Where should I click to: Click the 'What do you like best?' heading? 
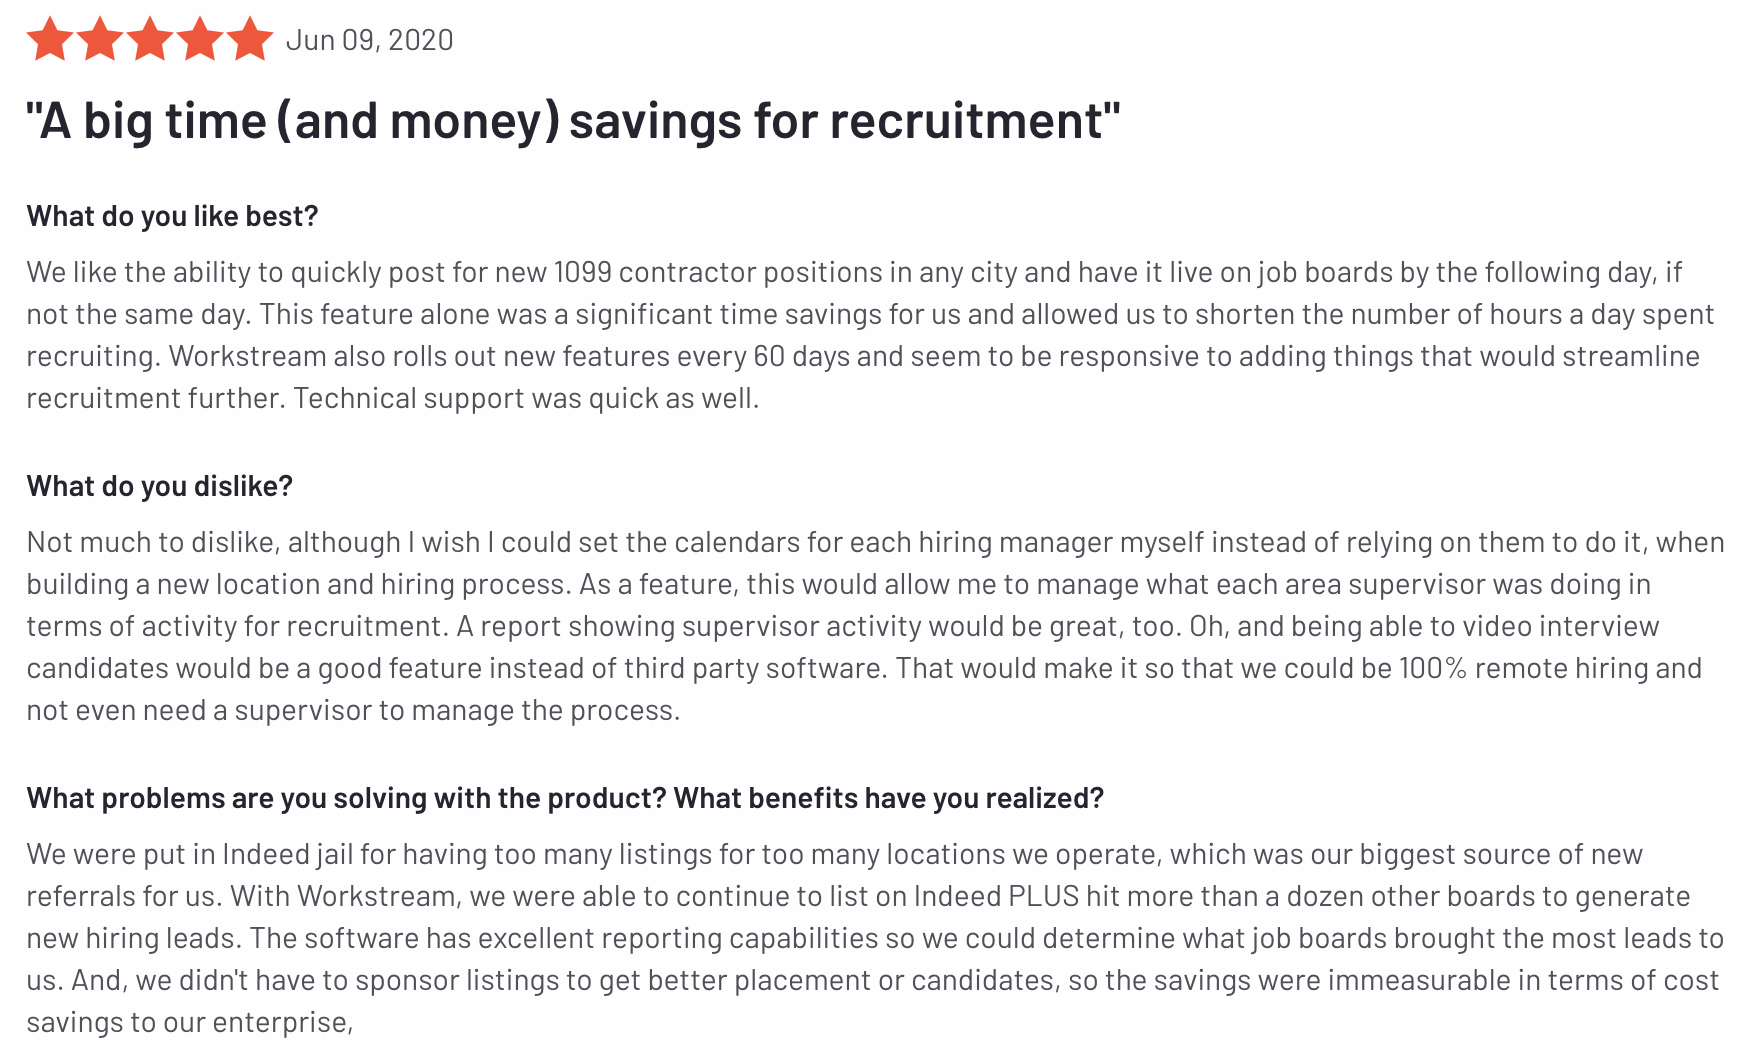click(x=173, y=216)
